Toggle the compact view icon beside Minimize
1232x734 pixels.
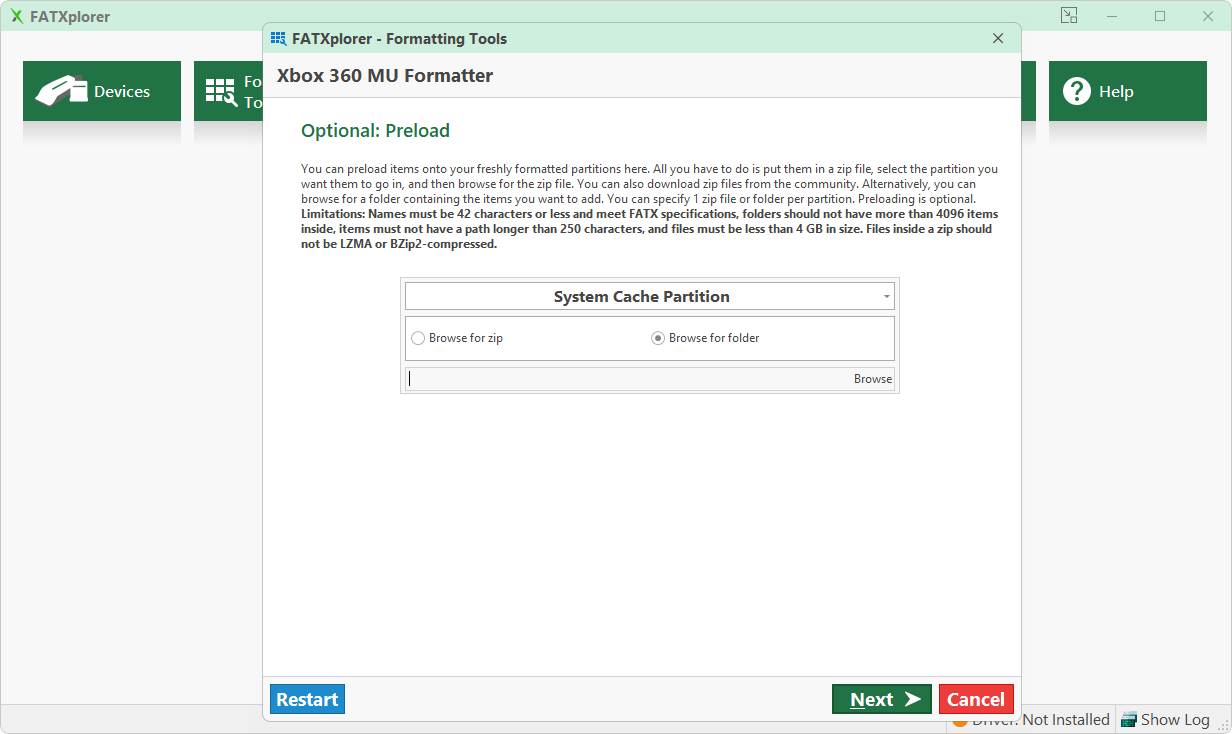1069,16
